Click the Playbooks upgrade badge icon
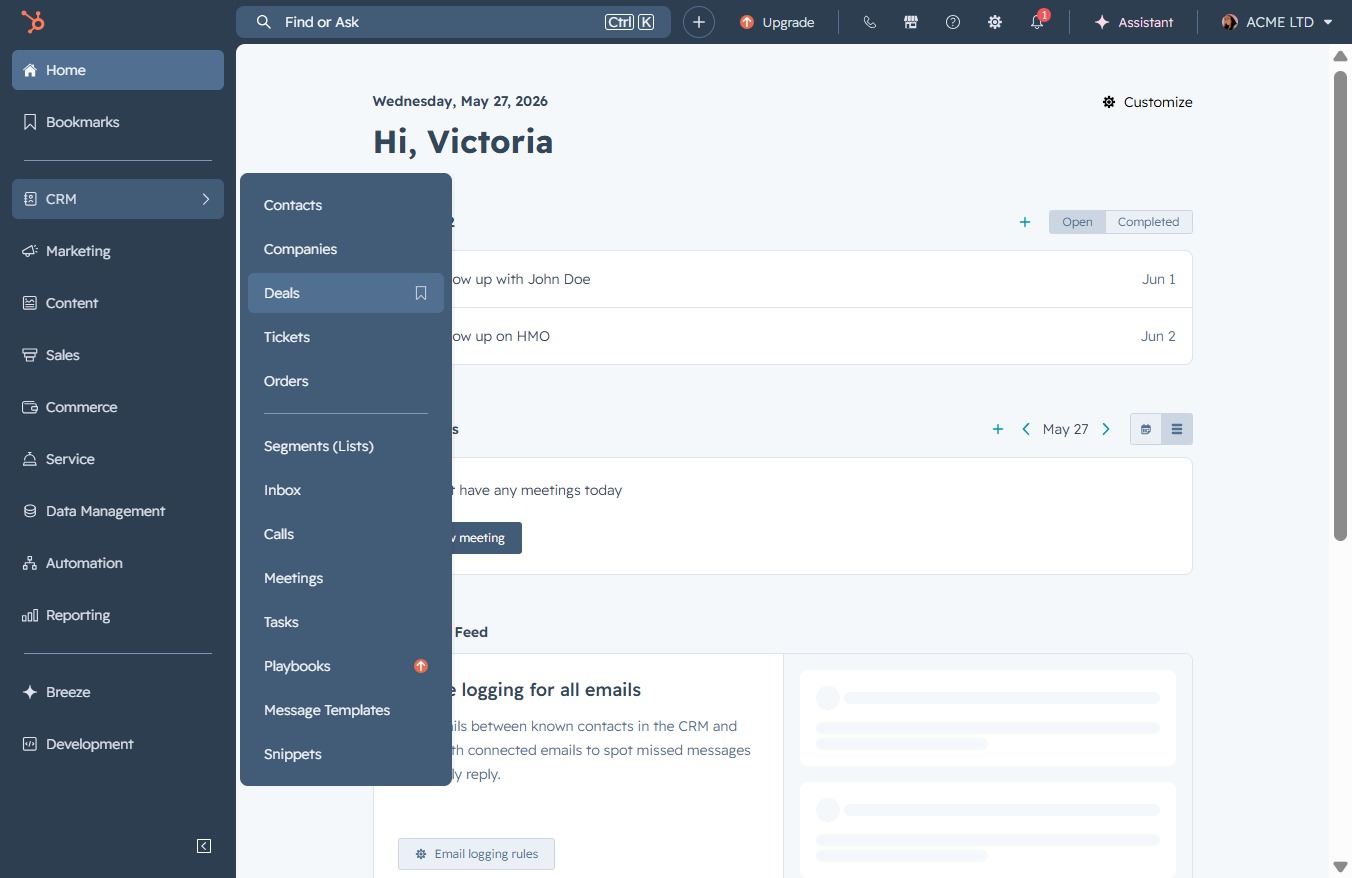Viewport: 1352px width, 878px height. (421, 666)
